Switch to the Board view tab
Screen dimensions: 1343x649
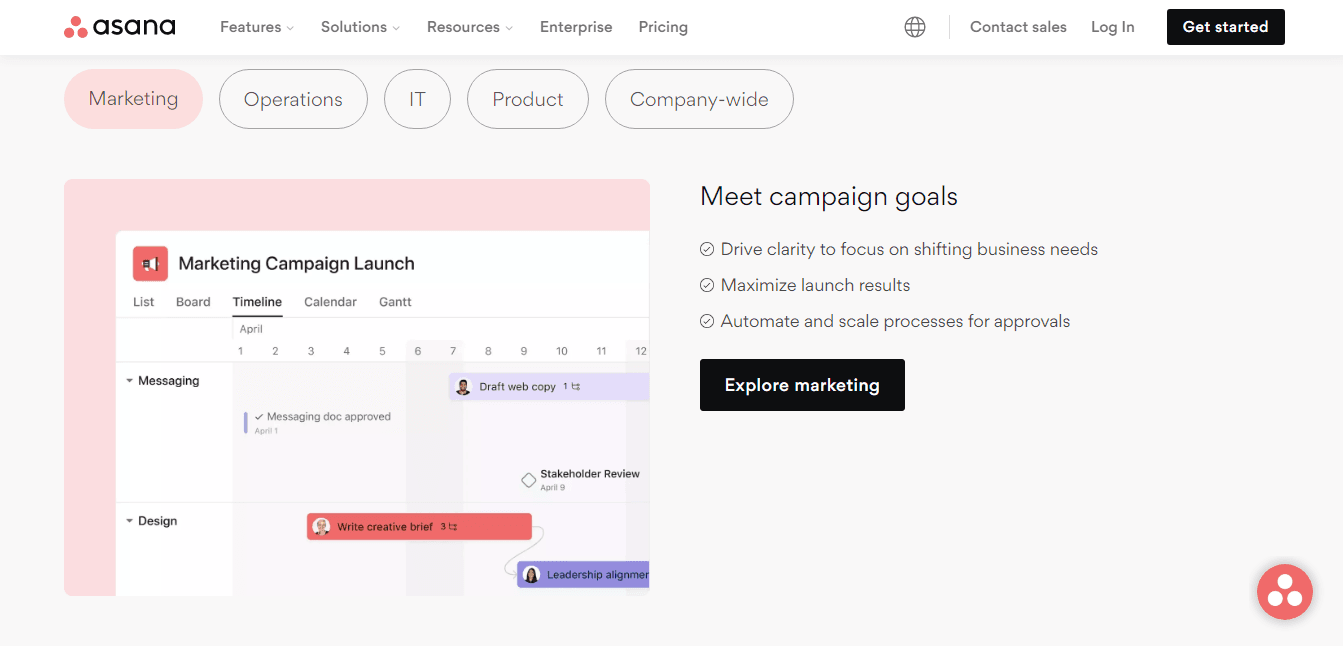click(x=193, y=301)
